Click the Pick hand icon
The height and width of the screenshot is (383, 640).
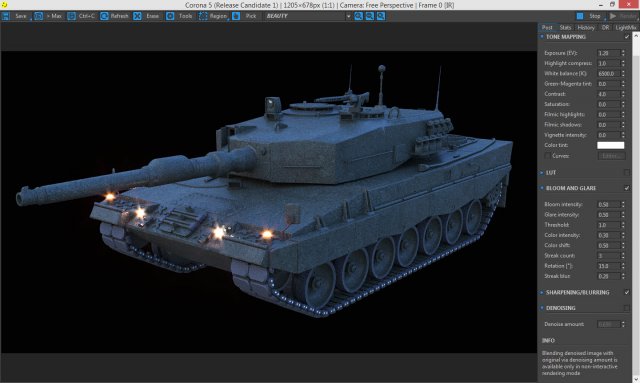click(x=236, y=16)
